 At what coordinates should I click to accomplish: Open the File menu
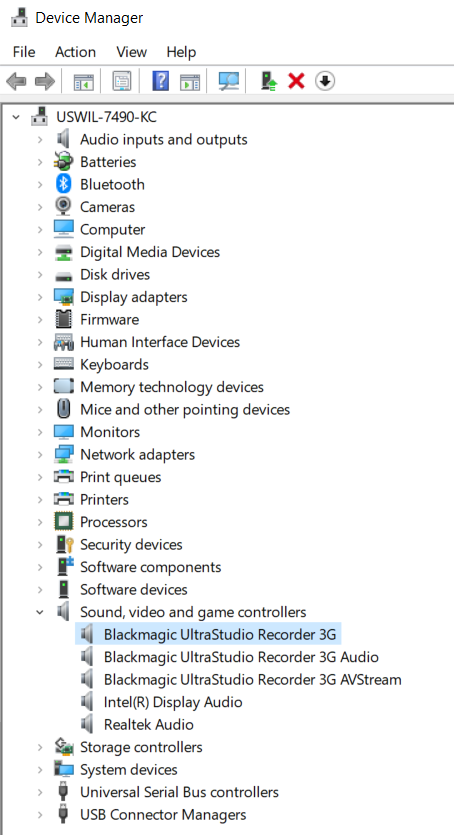[24, 52]
